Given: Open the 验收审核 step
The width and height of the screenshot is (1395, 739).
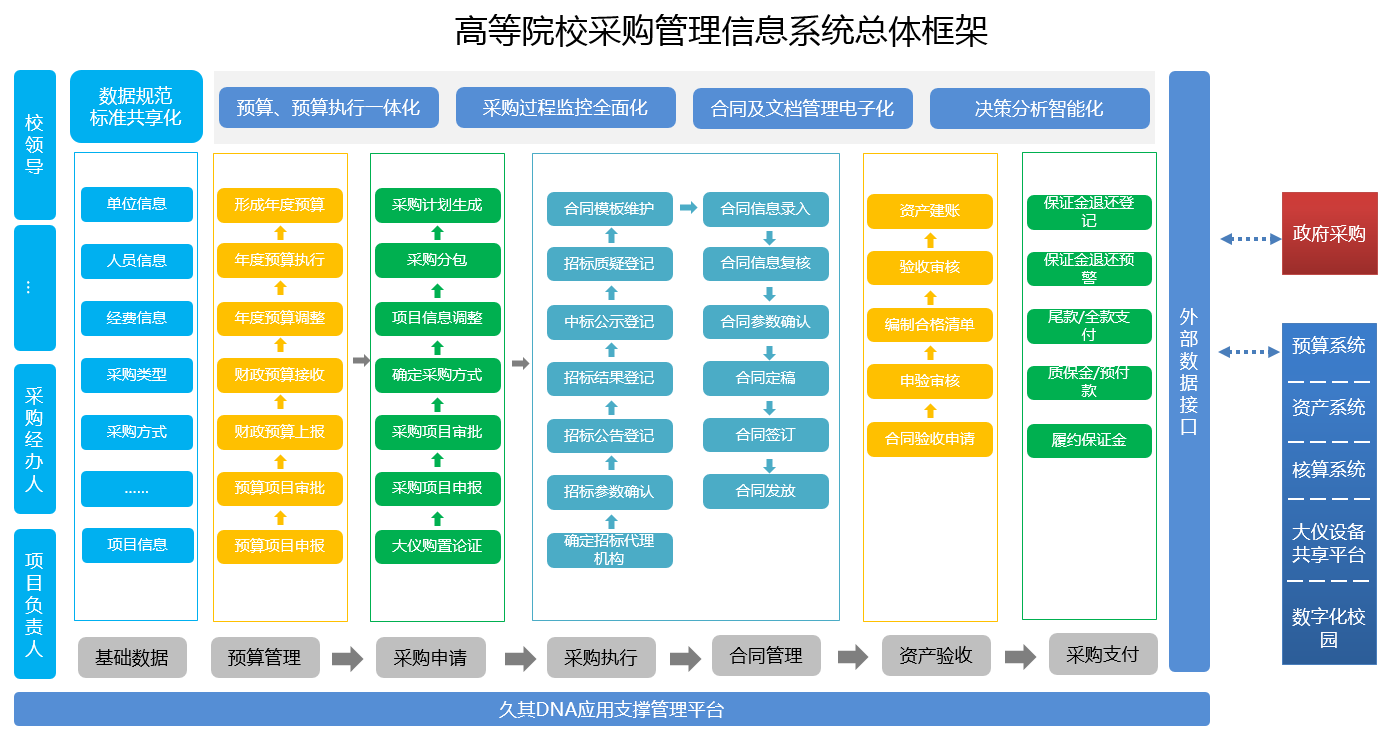Looking at the screenshot, I should 929,267.
